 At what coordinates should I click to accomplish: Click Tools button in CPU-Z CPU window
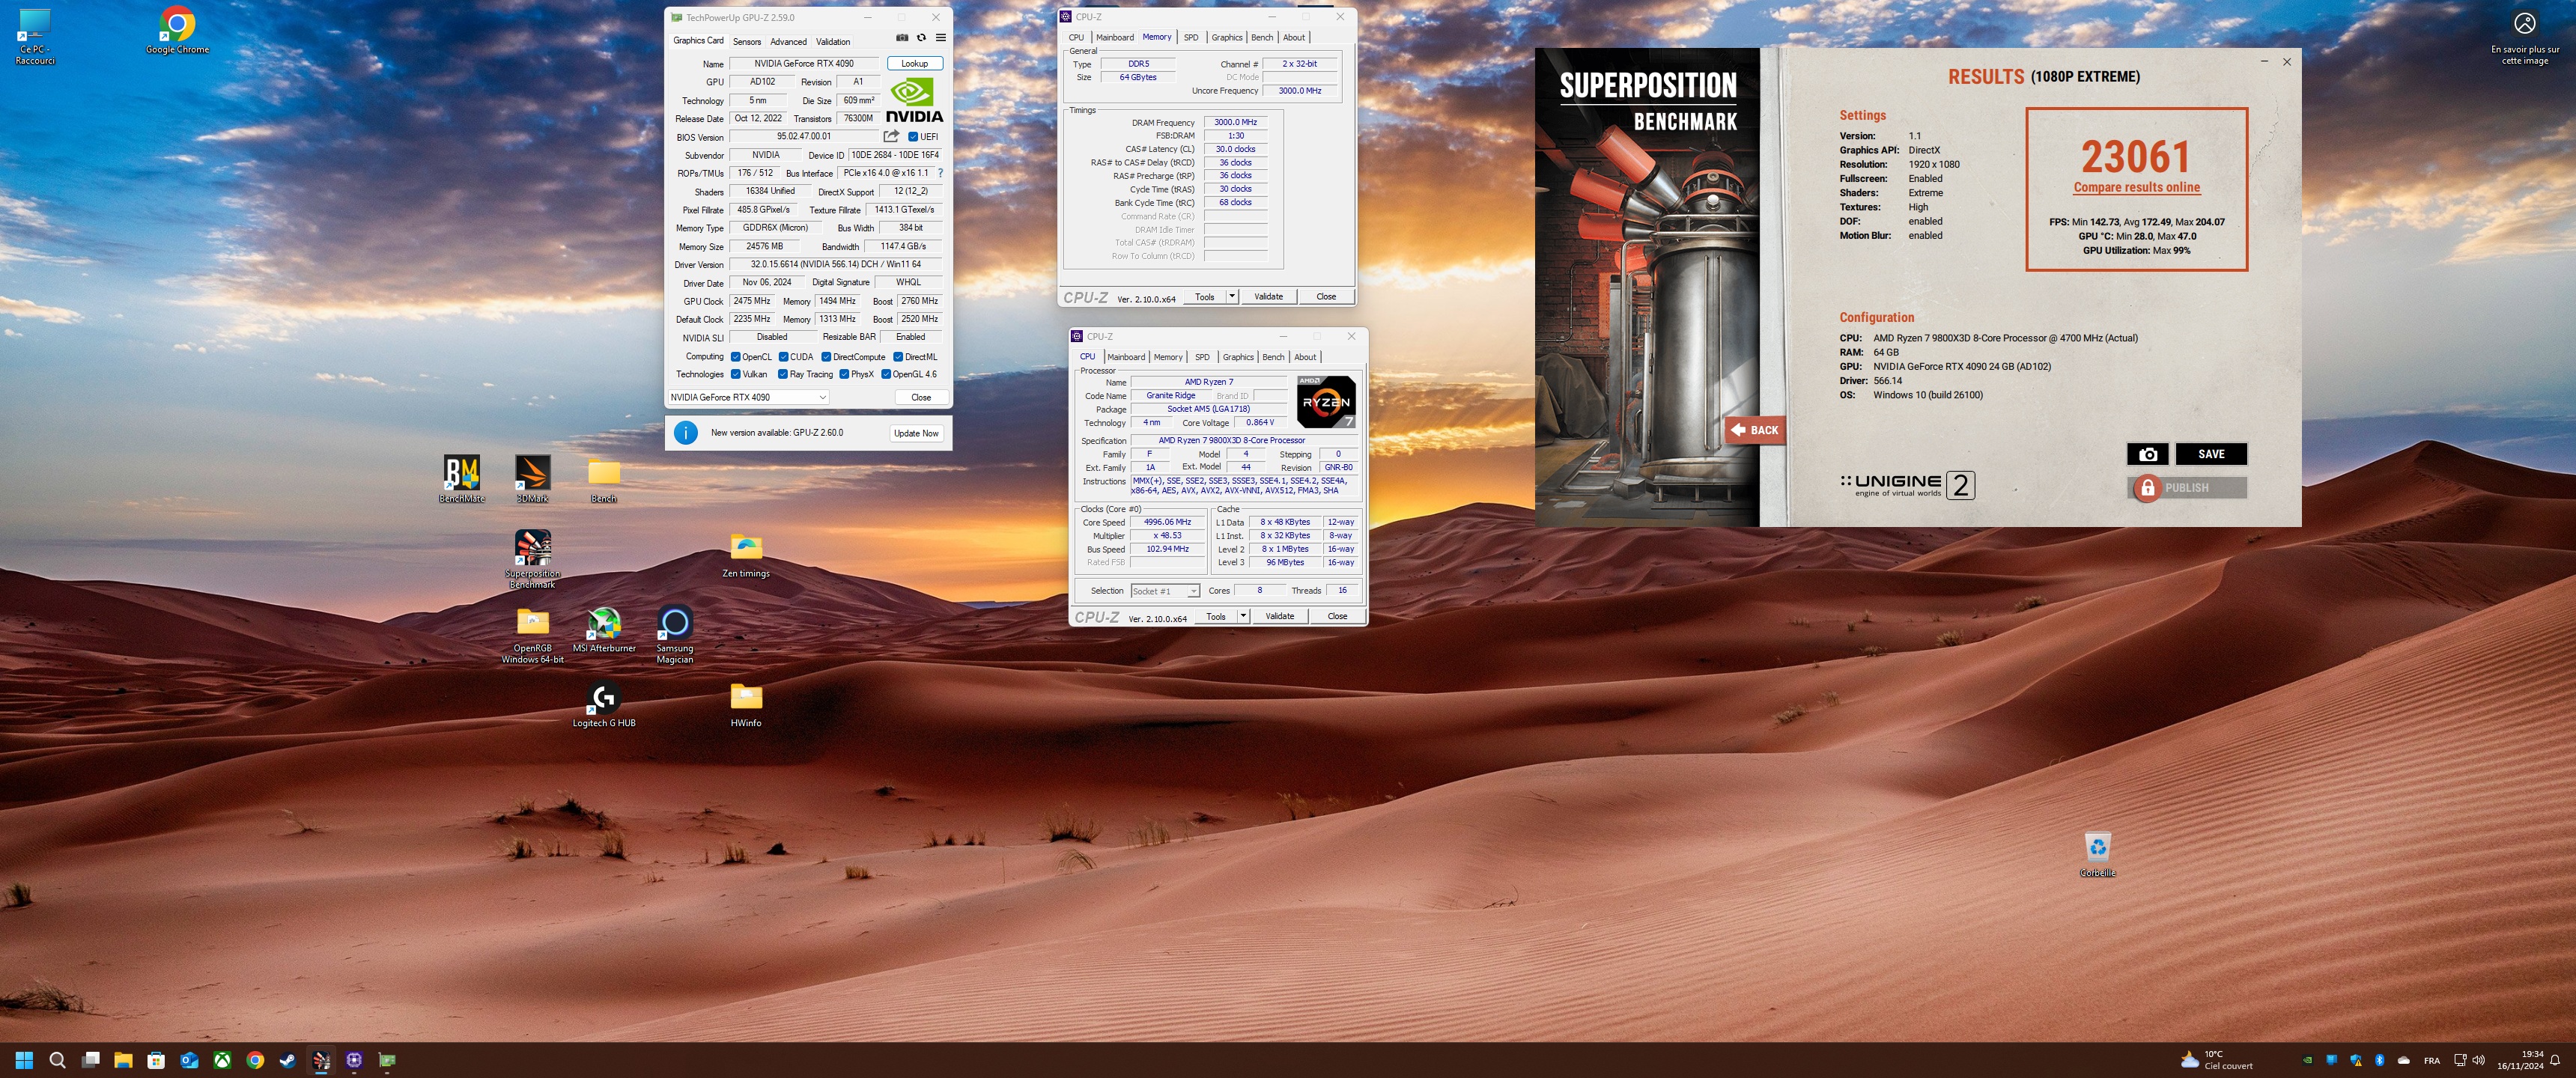pos(1215,616)
